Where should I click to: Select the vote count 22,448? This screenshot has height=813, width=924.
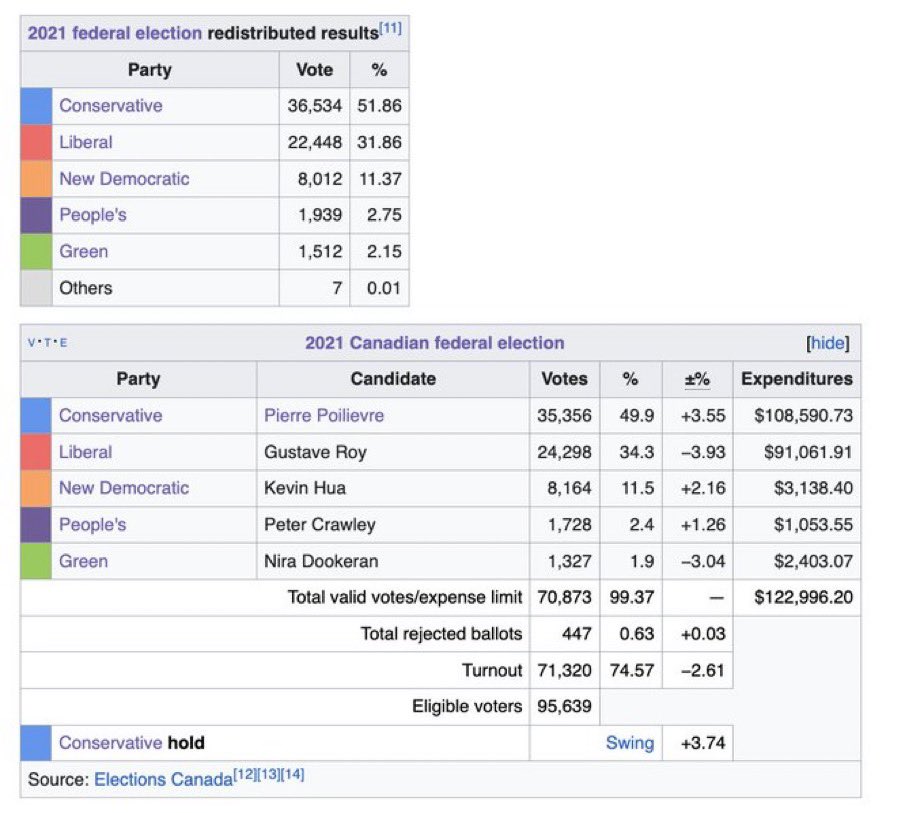click(314, 142)
